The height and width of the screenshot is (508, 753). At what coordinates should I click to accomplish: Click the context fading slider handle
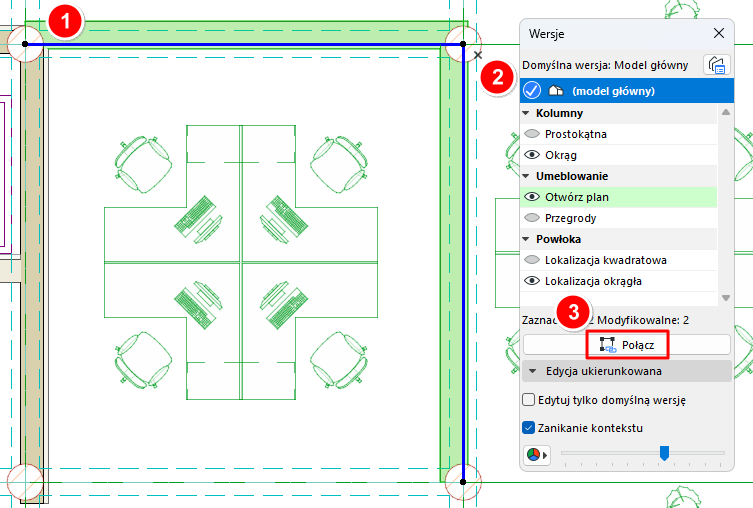(664, 452)
